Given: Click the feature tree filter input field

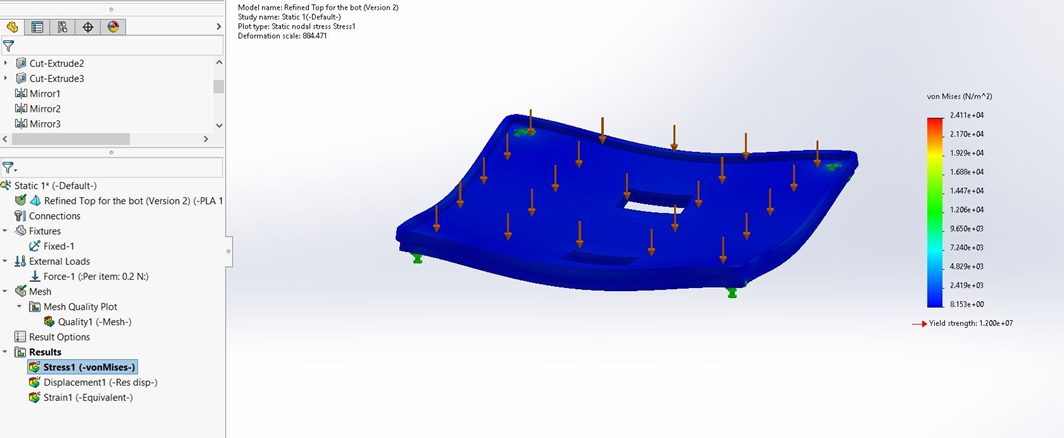Looking at the screenshot, I should pos(119,45).
